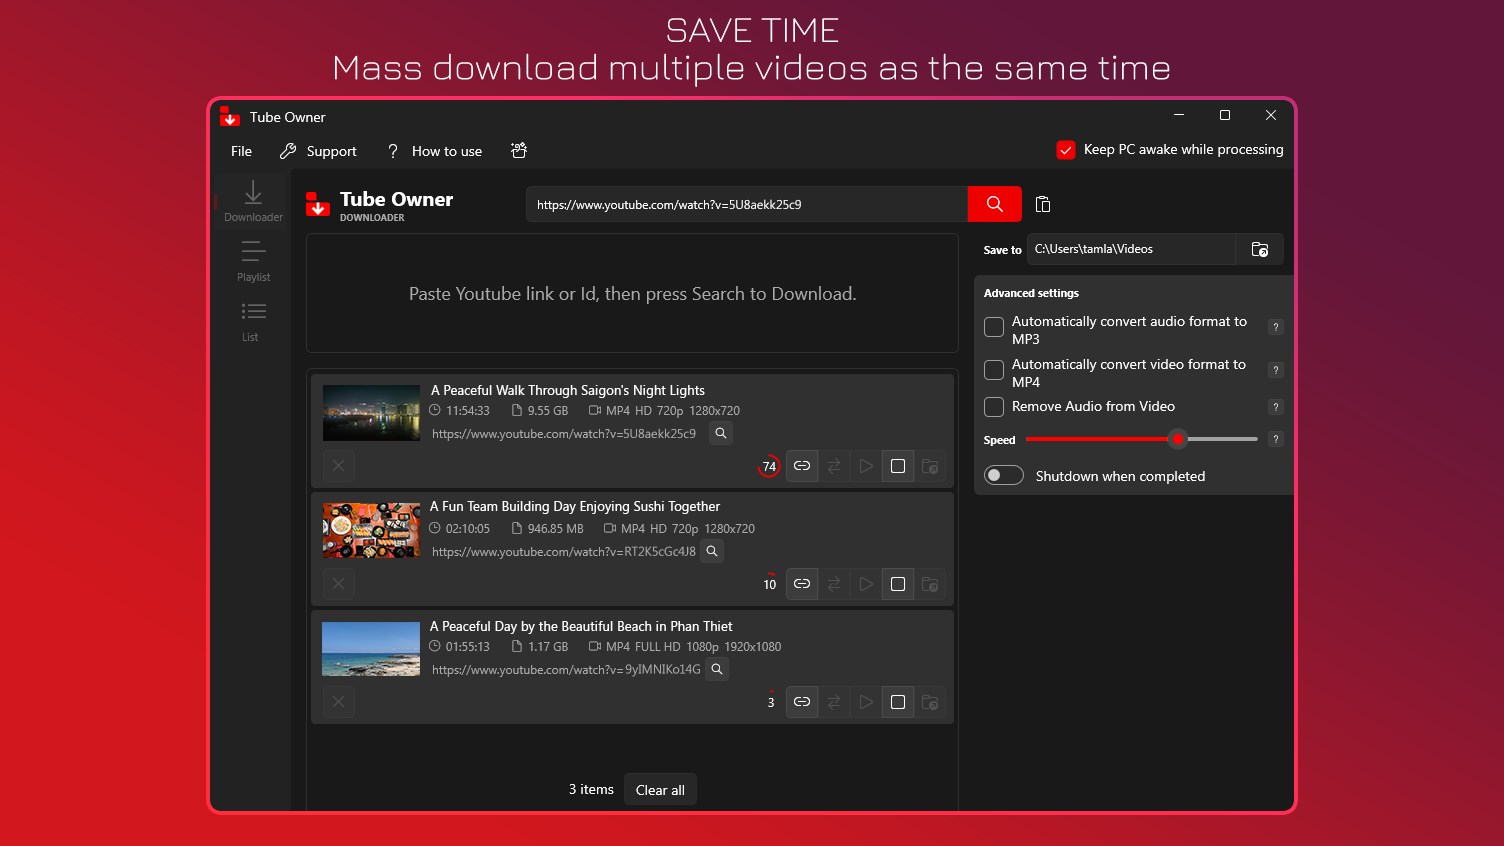1504x846 pixels.
Task: Uncheck Keep PC awake while processing
Action: pyautogui.click(x=1066, y=149)
